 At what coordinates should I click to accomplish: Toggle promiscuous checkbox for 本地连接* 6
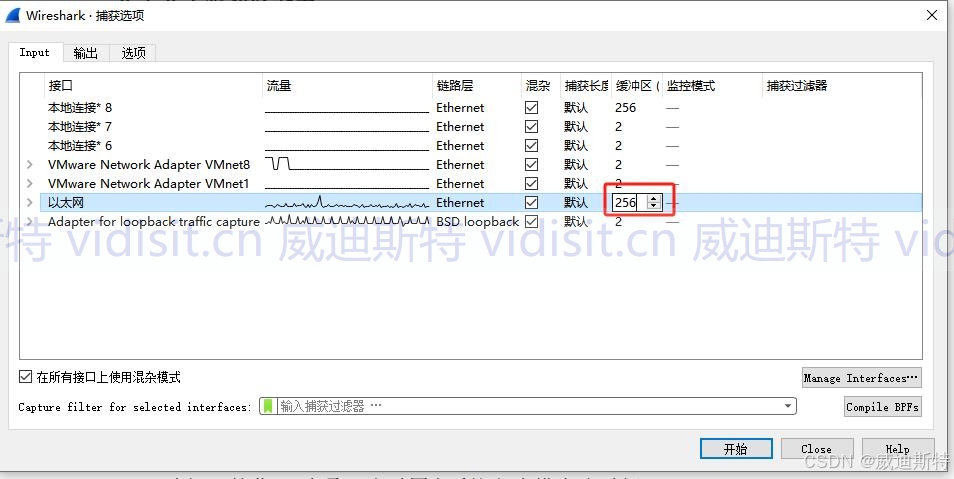(531, 145)
